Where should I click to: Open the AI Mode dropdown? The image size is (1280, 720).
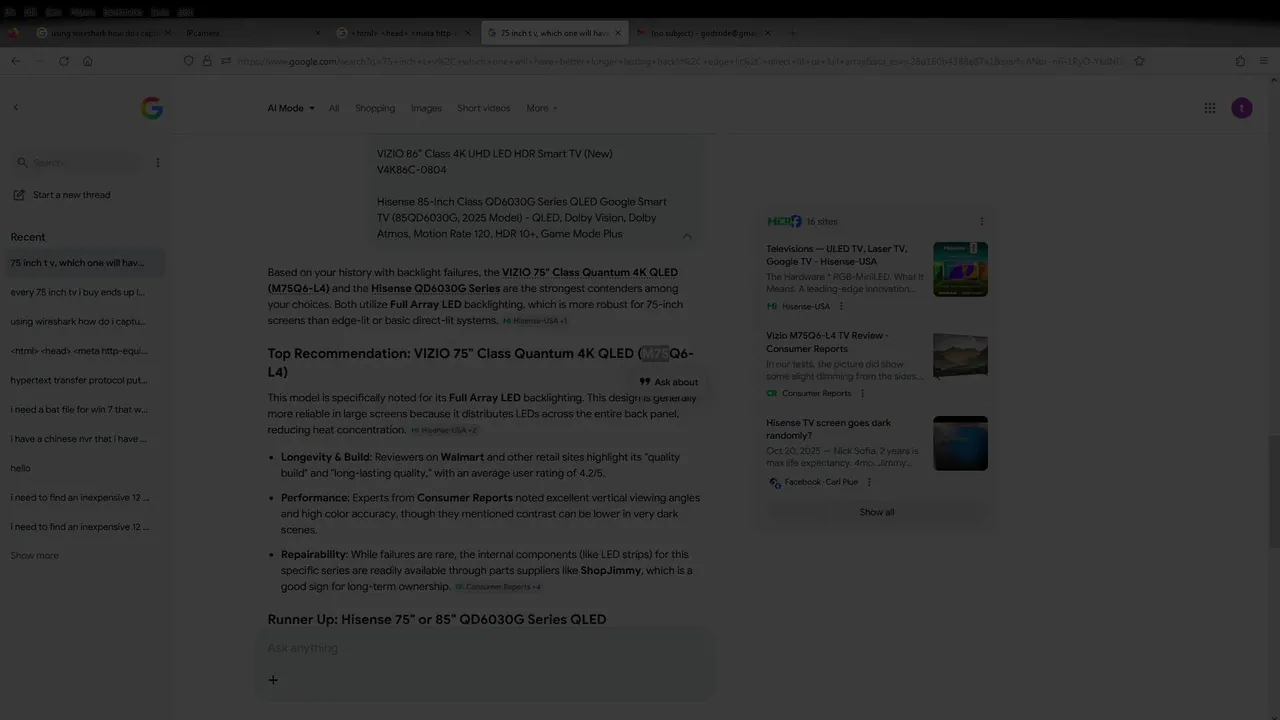coord(291,108)
